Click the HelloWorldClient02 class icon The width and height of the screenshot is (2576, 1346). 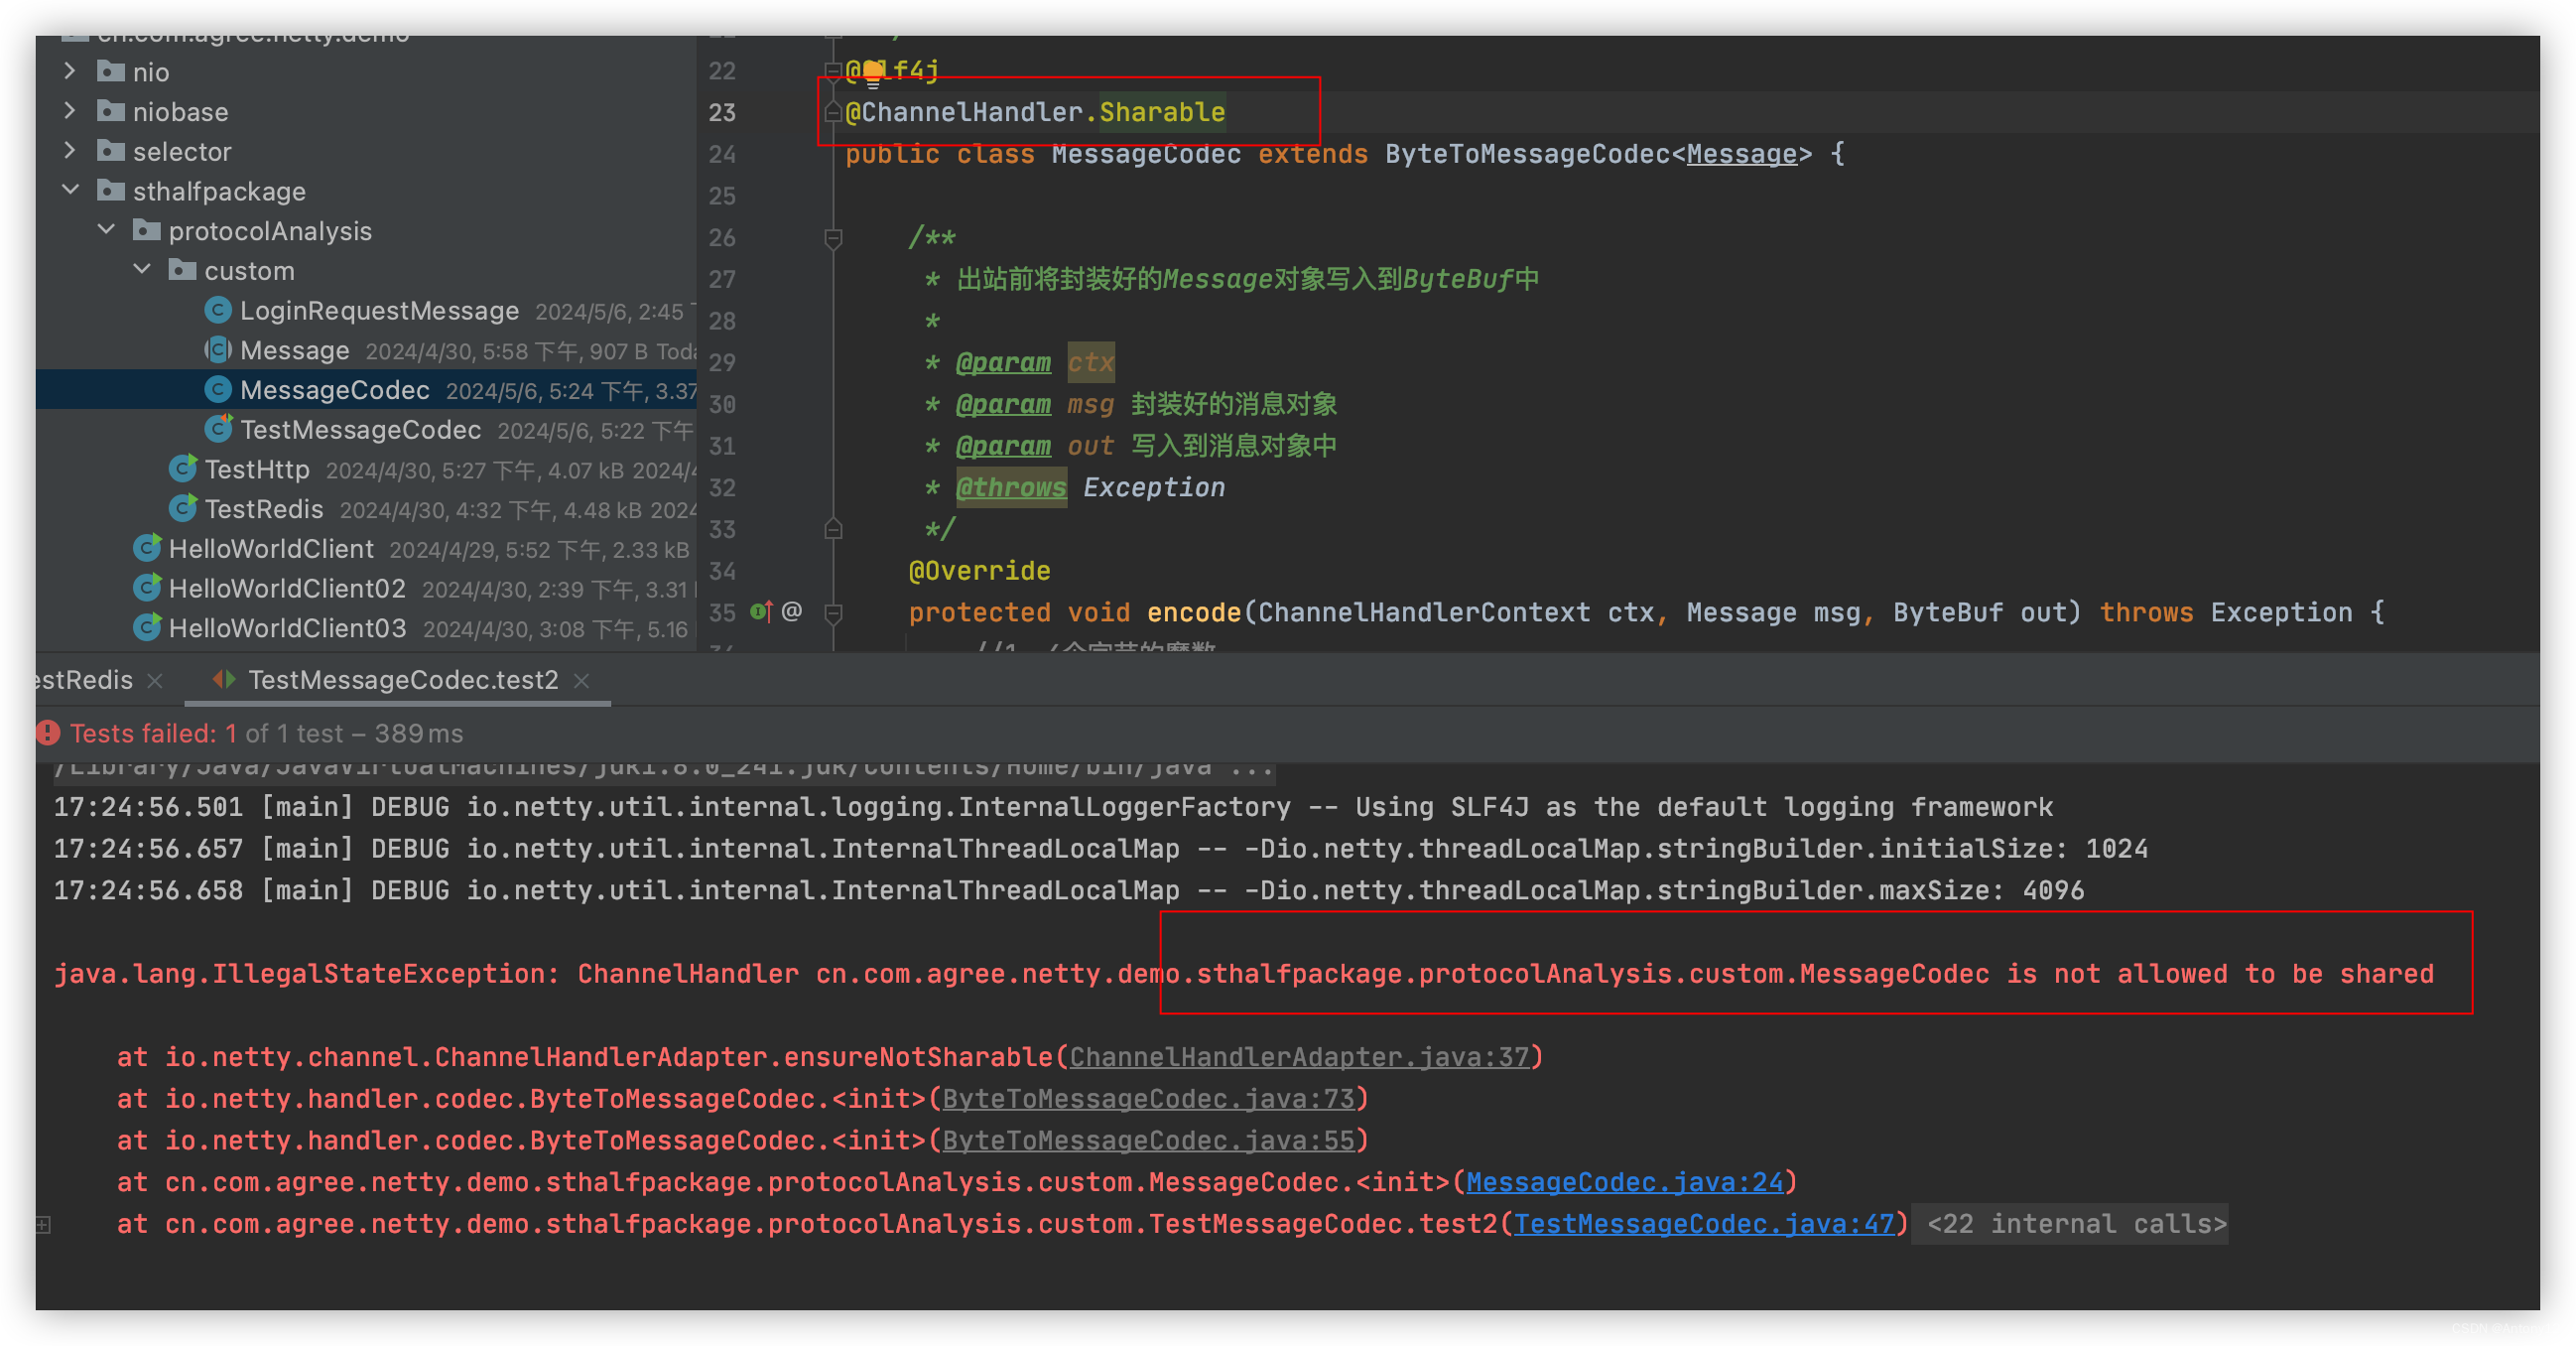pyautogui.click(x=147, y=588)
